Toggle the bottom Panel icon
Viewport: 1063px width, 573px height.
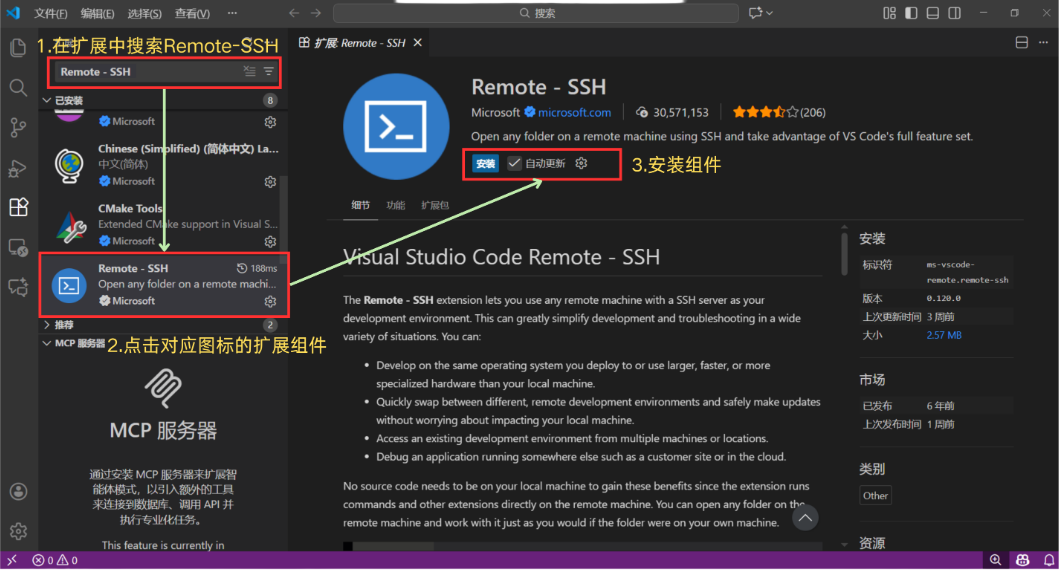[933, 13]
